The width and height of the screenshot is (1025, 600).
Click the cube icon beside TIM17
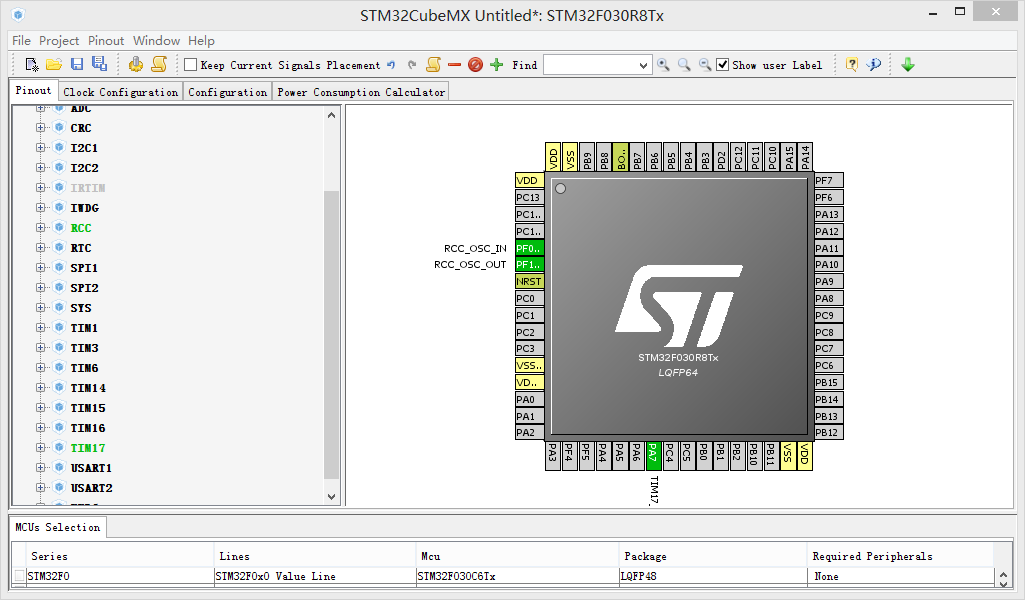(59, 448)
